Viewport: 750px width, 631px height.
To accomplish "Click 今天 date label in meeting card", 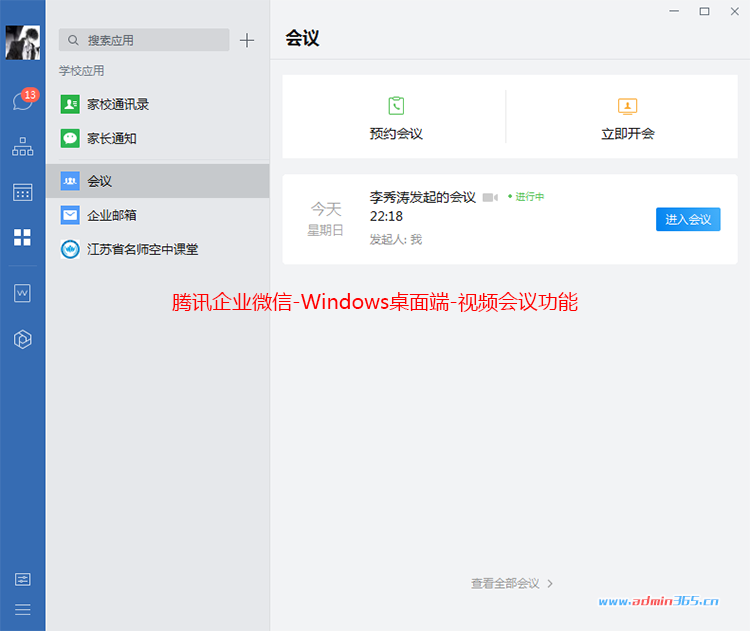I will pos(326,209).
